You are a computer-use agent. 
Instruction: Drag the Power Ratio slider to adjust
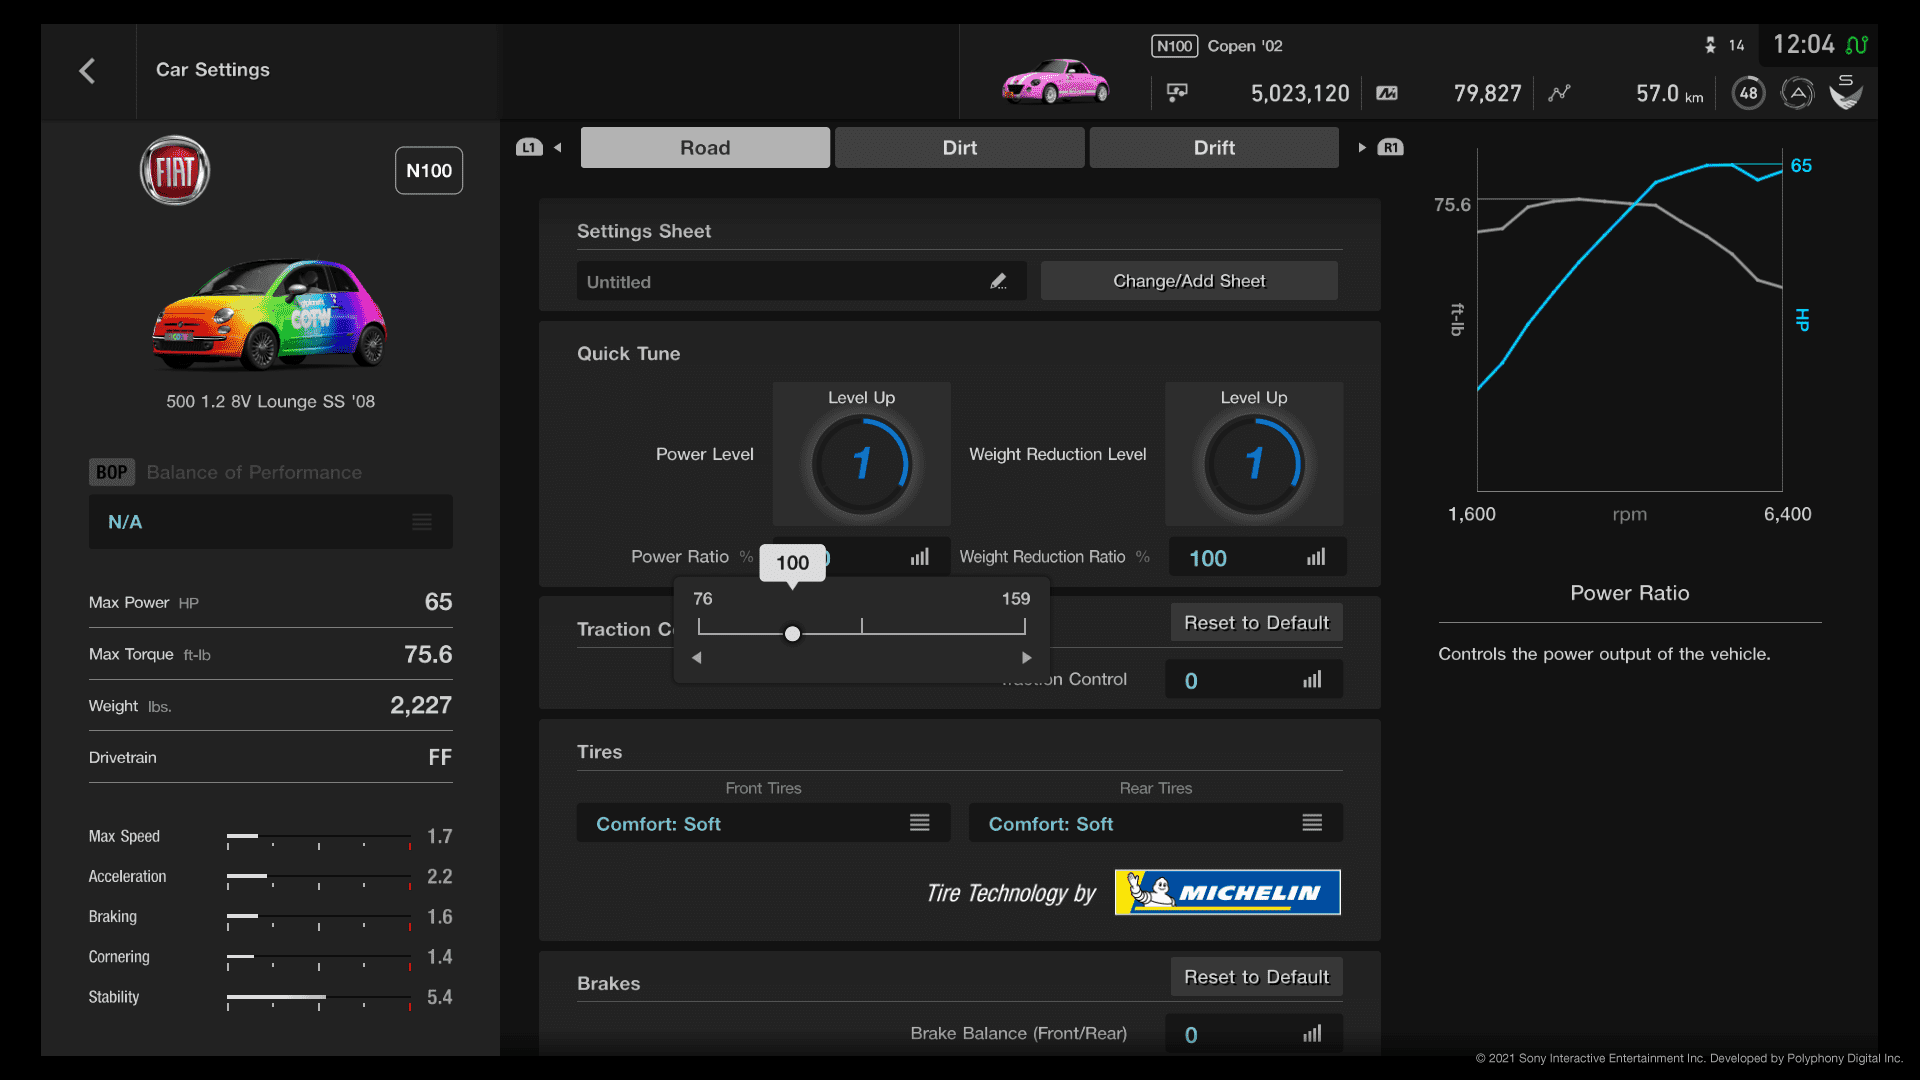793,633
